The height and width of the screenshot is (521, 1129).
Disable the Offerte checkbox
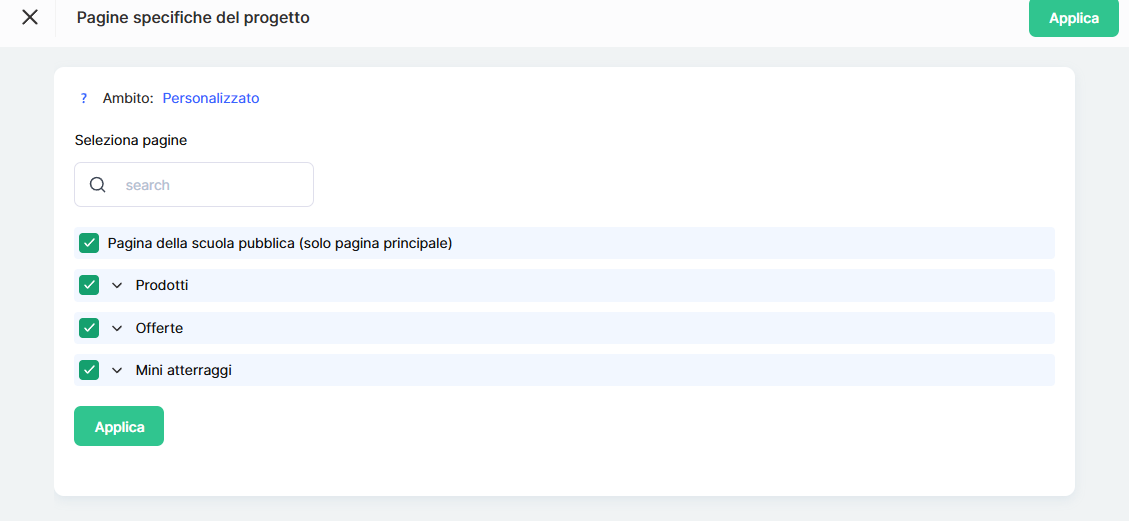(89, 328)
